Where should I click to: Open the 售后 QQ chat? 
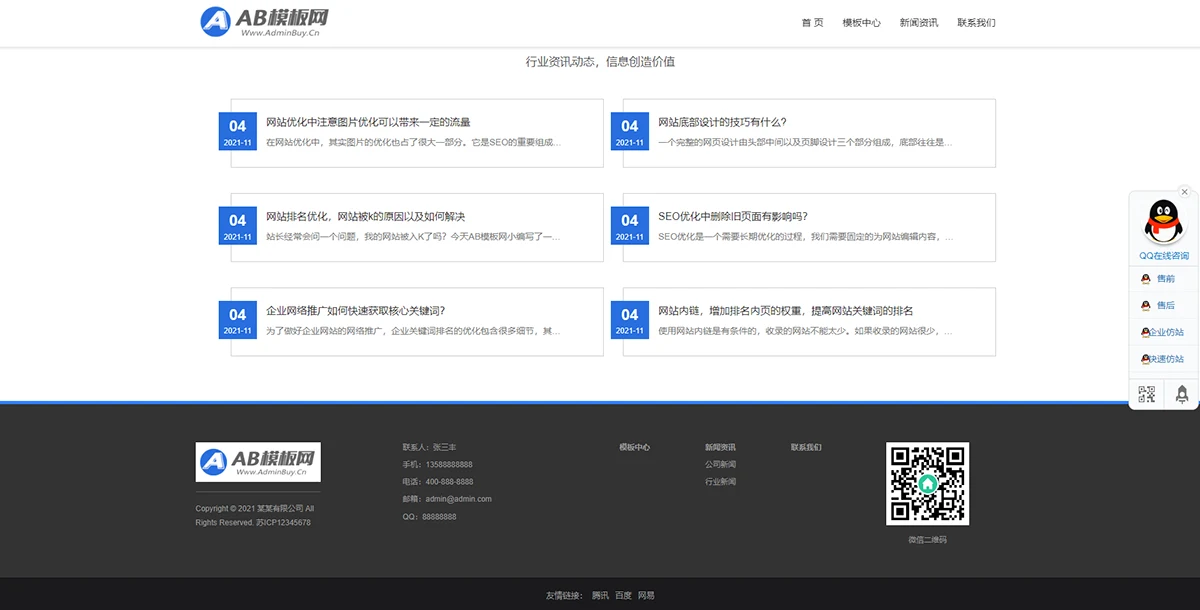(1164, 306)
